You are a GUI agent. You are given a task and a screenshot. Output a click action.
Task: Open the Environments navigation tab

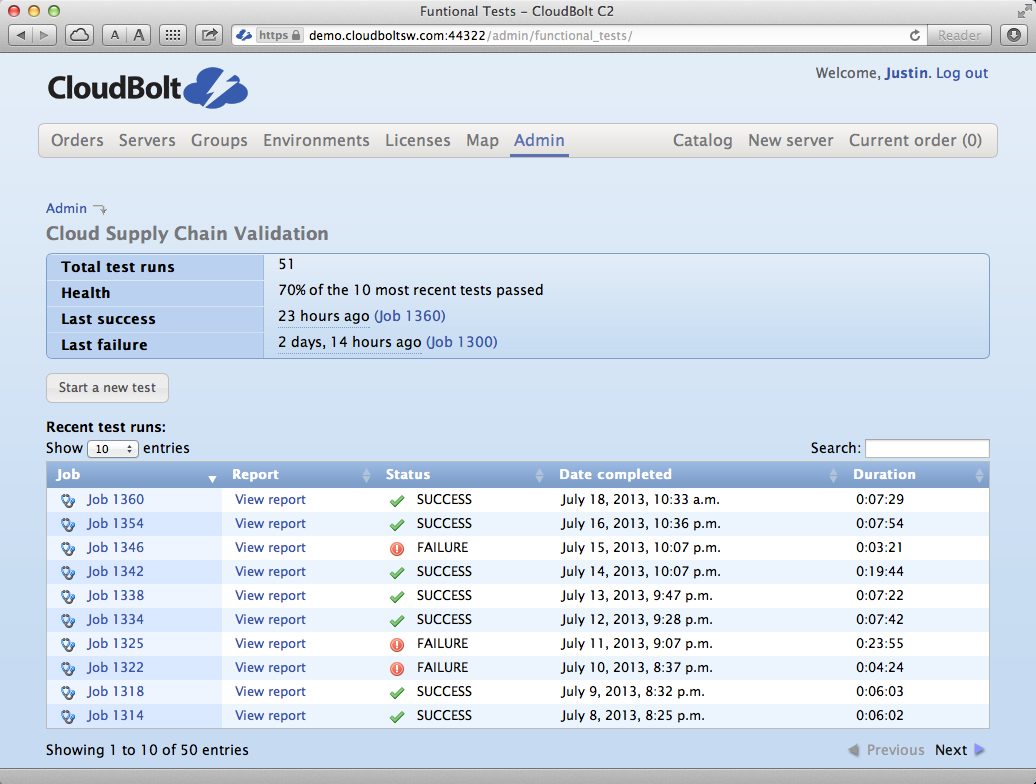pyautogui.click(x=316, y=140)
